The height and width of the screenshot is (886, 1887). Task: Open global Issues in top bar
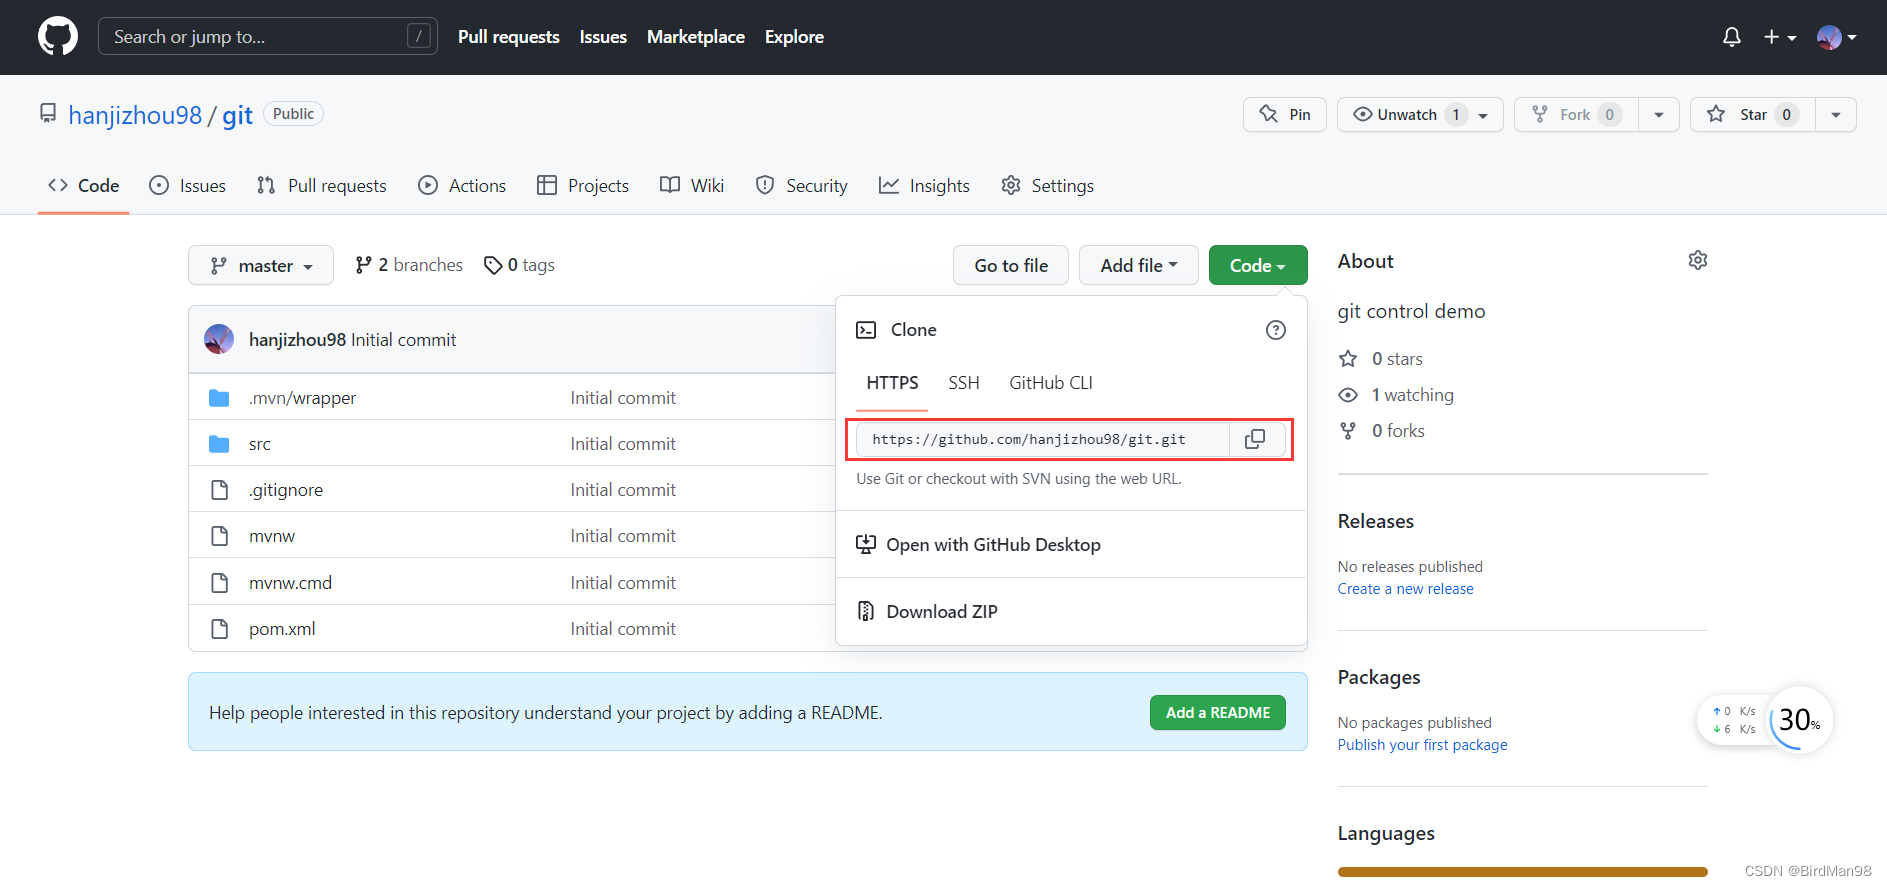603,37
